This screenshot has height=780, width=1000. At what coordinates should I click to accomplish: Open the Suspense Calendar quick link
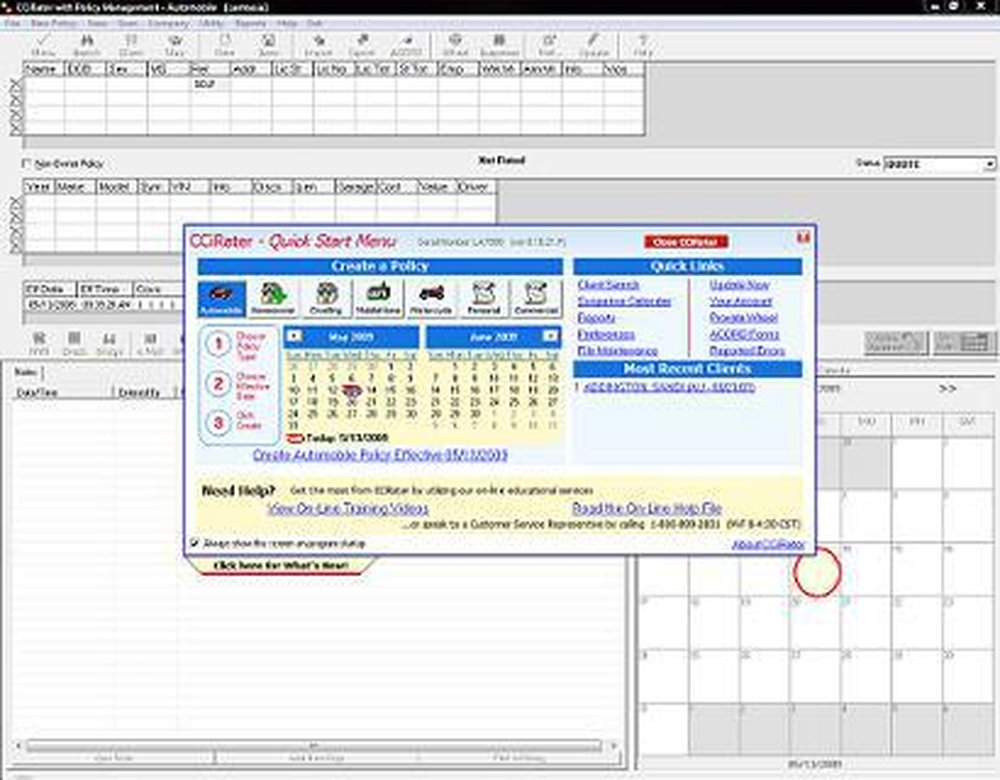coord(624,301)
